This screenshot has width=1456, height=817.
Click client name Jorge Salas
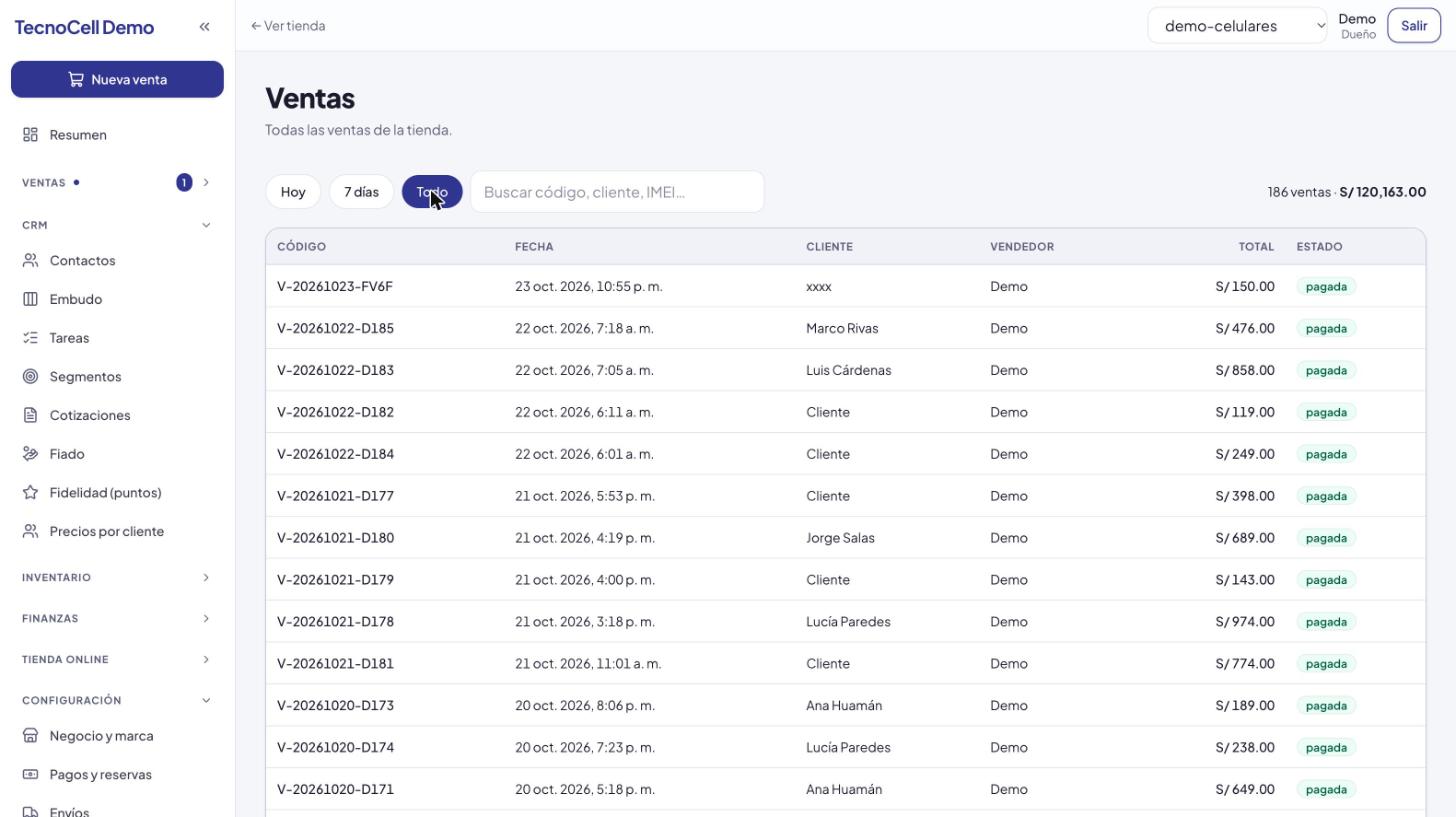click(x=840, y=538)
